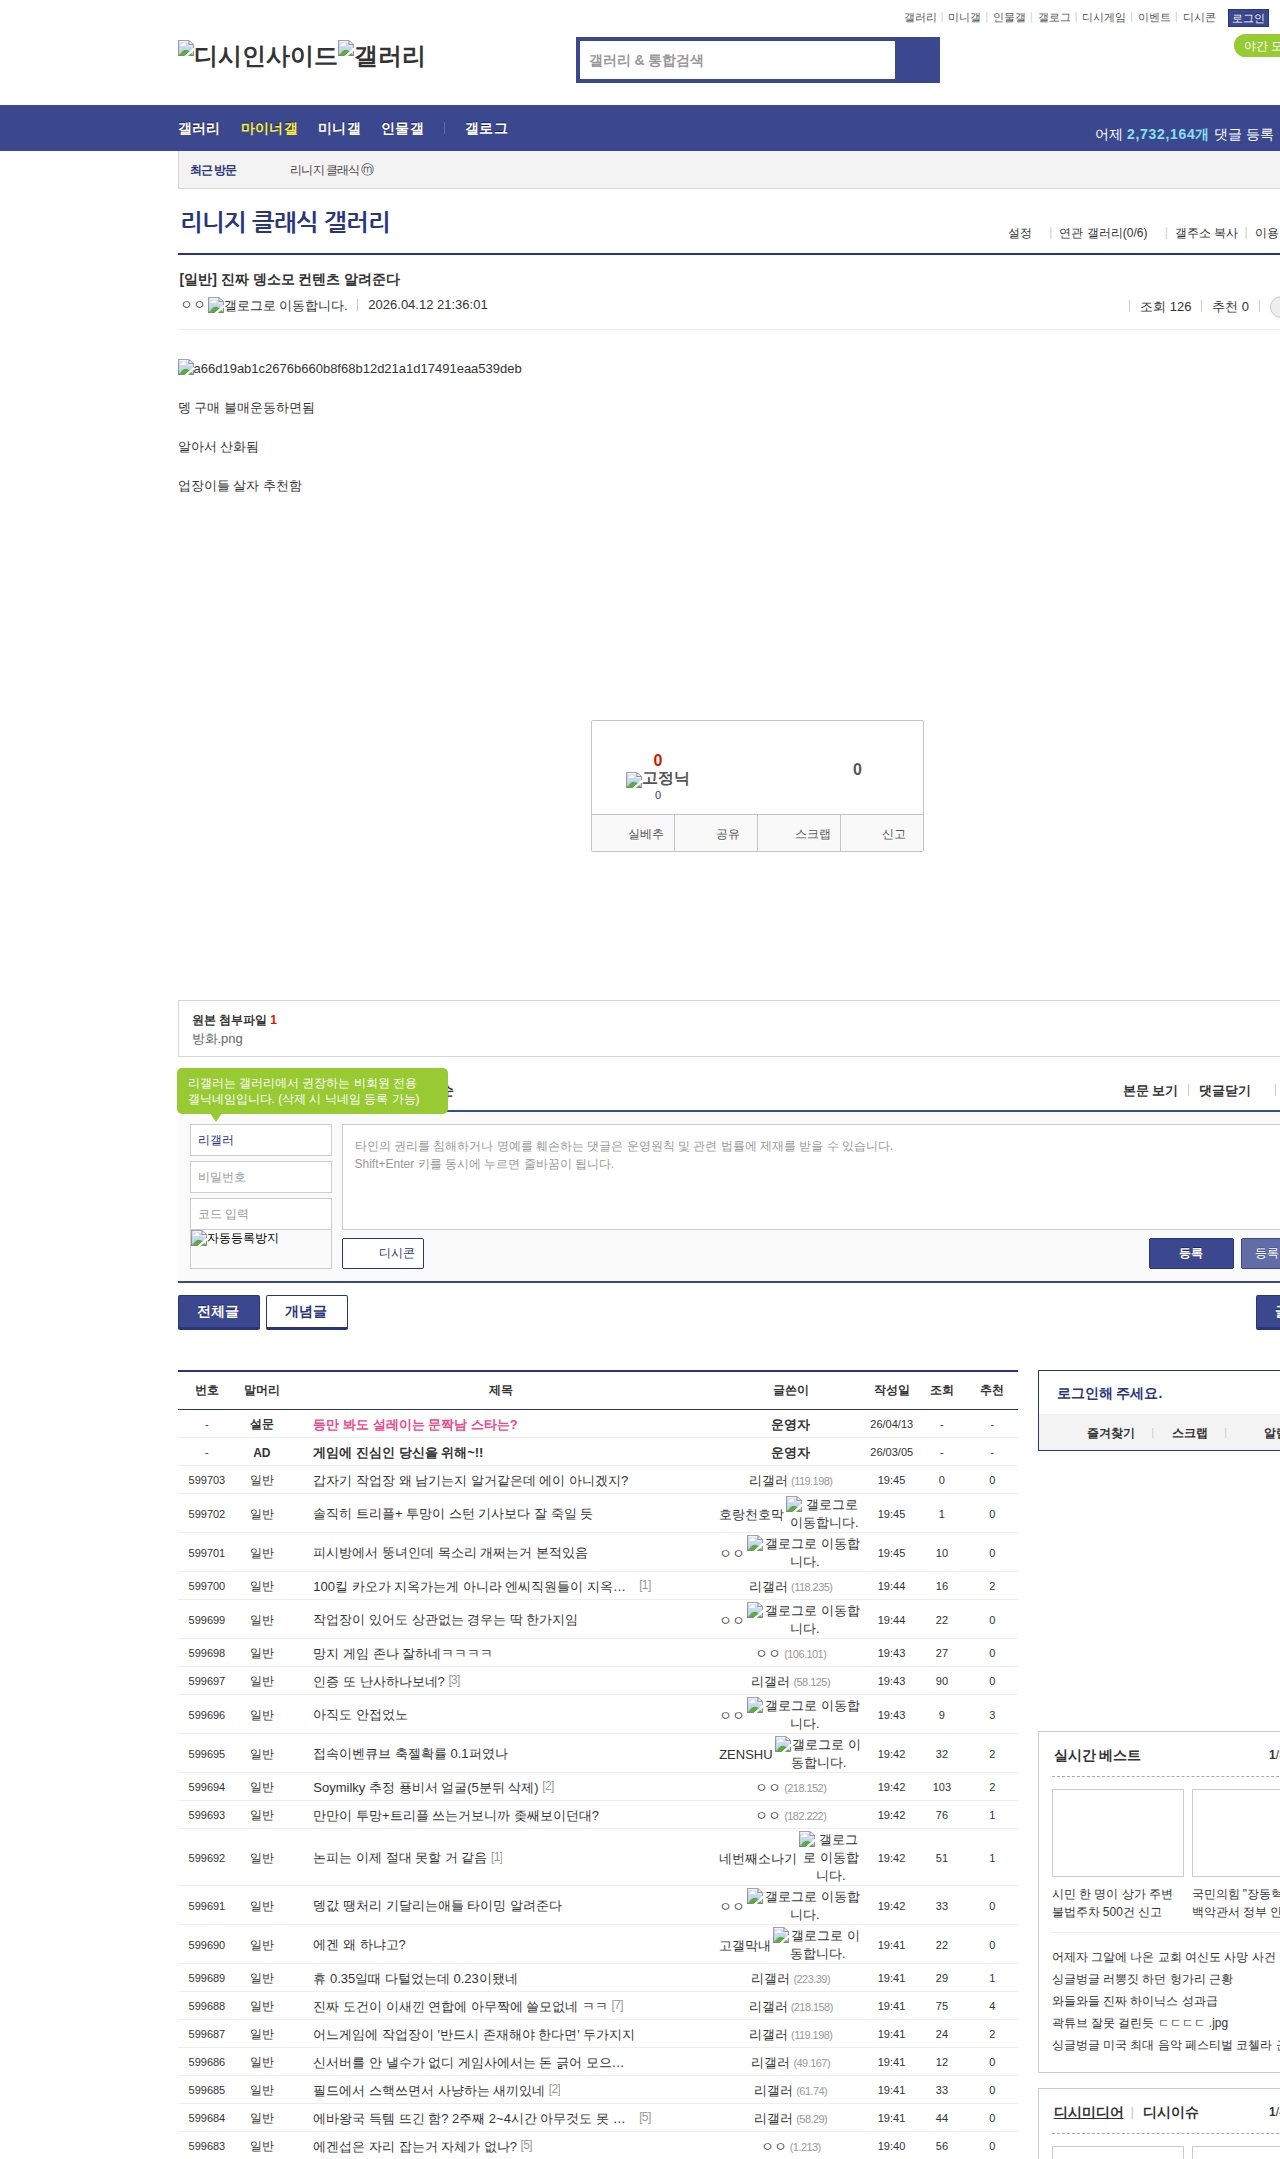
Task: Open 고갤막내's 갤로그 icon
Action: pos(817,1944)
